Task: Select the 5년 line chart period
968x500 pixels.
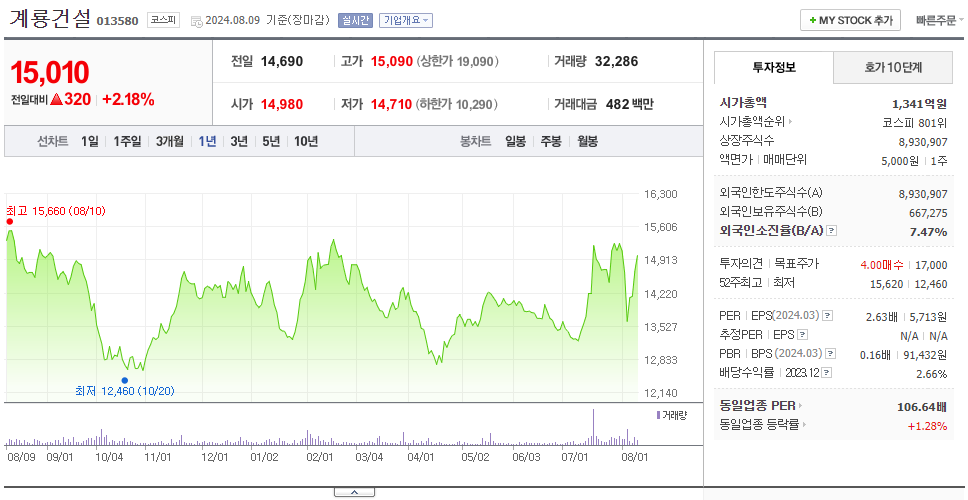Action: pos(271,141)
